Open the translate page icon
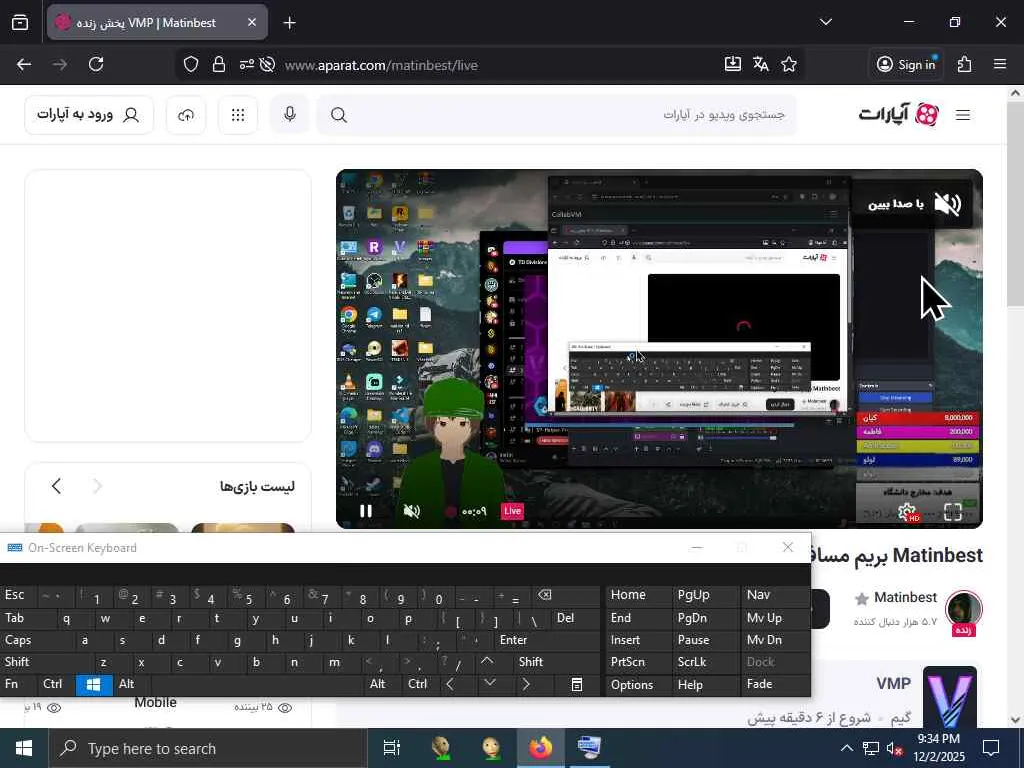 [x=761, y=64]
